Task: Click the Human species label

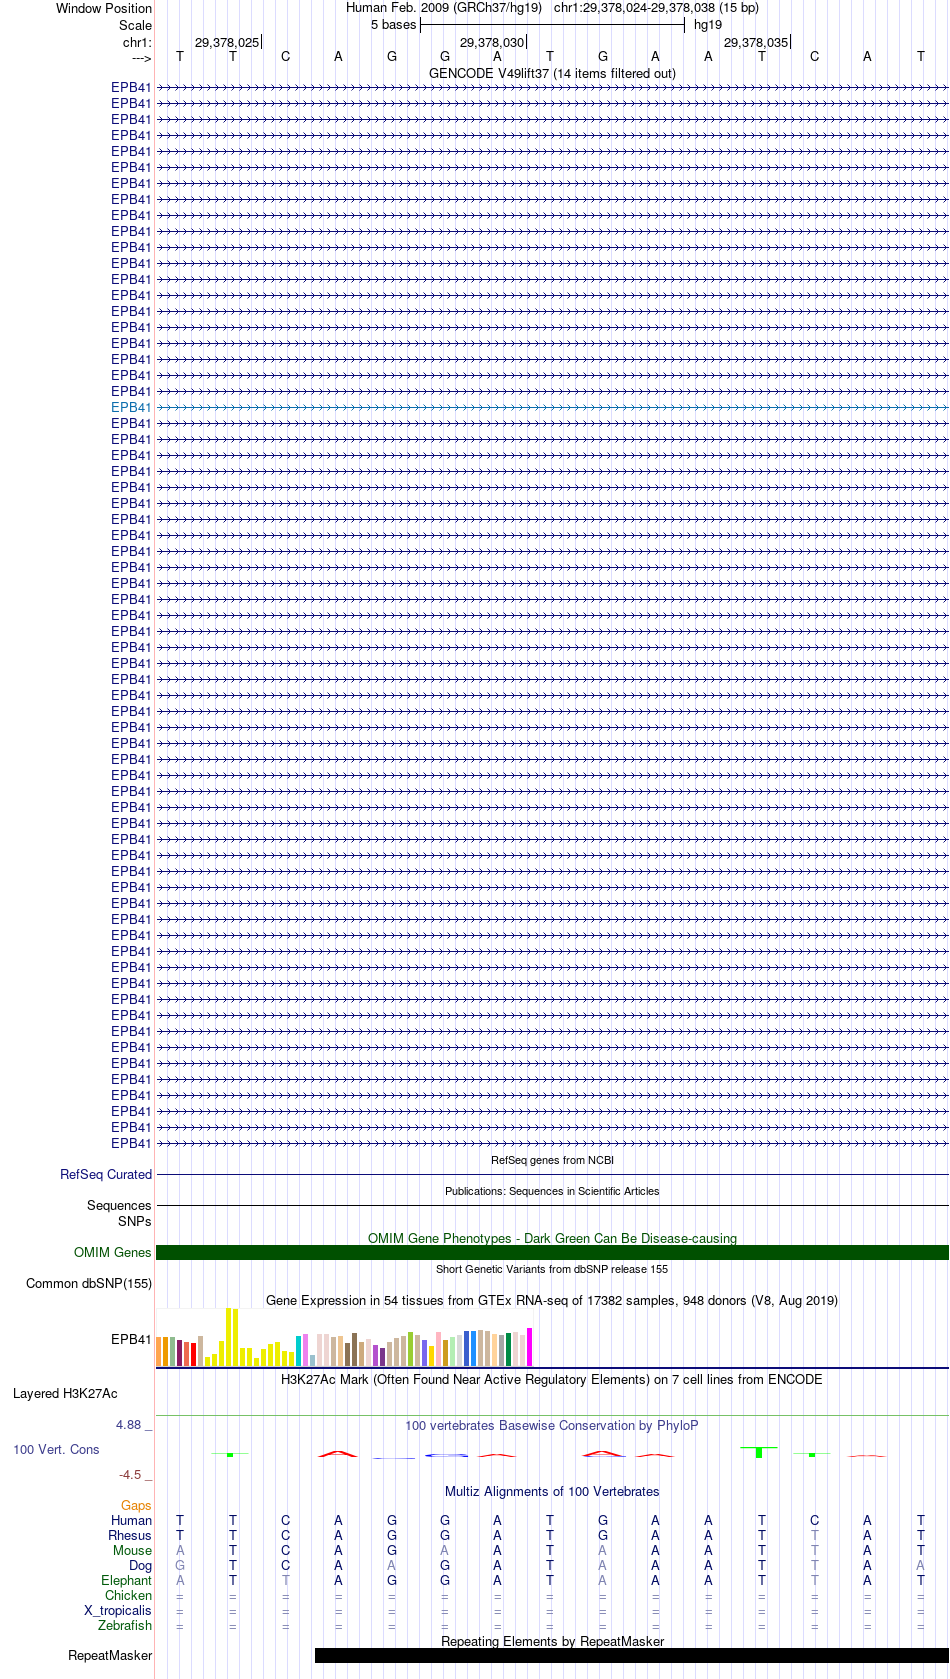Action: pos(132,1520)
